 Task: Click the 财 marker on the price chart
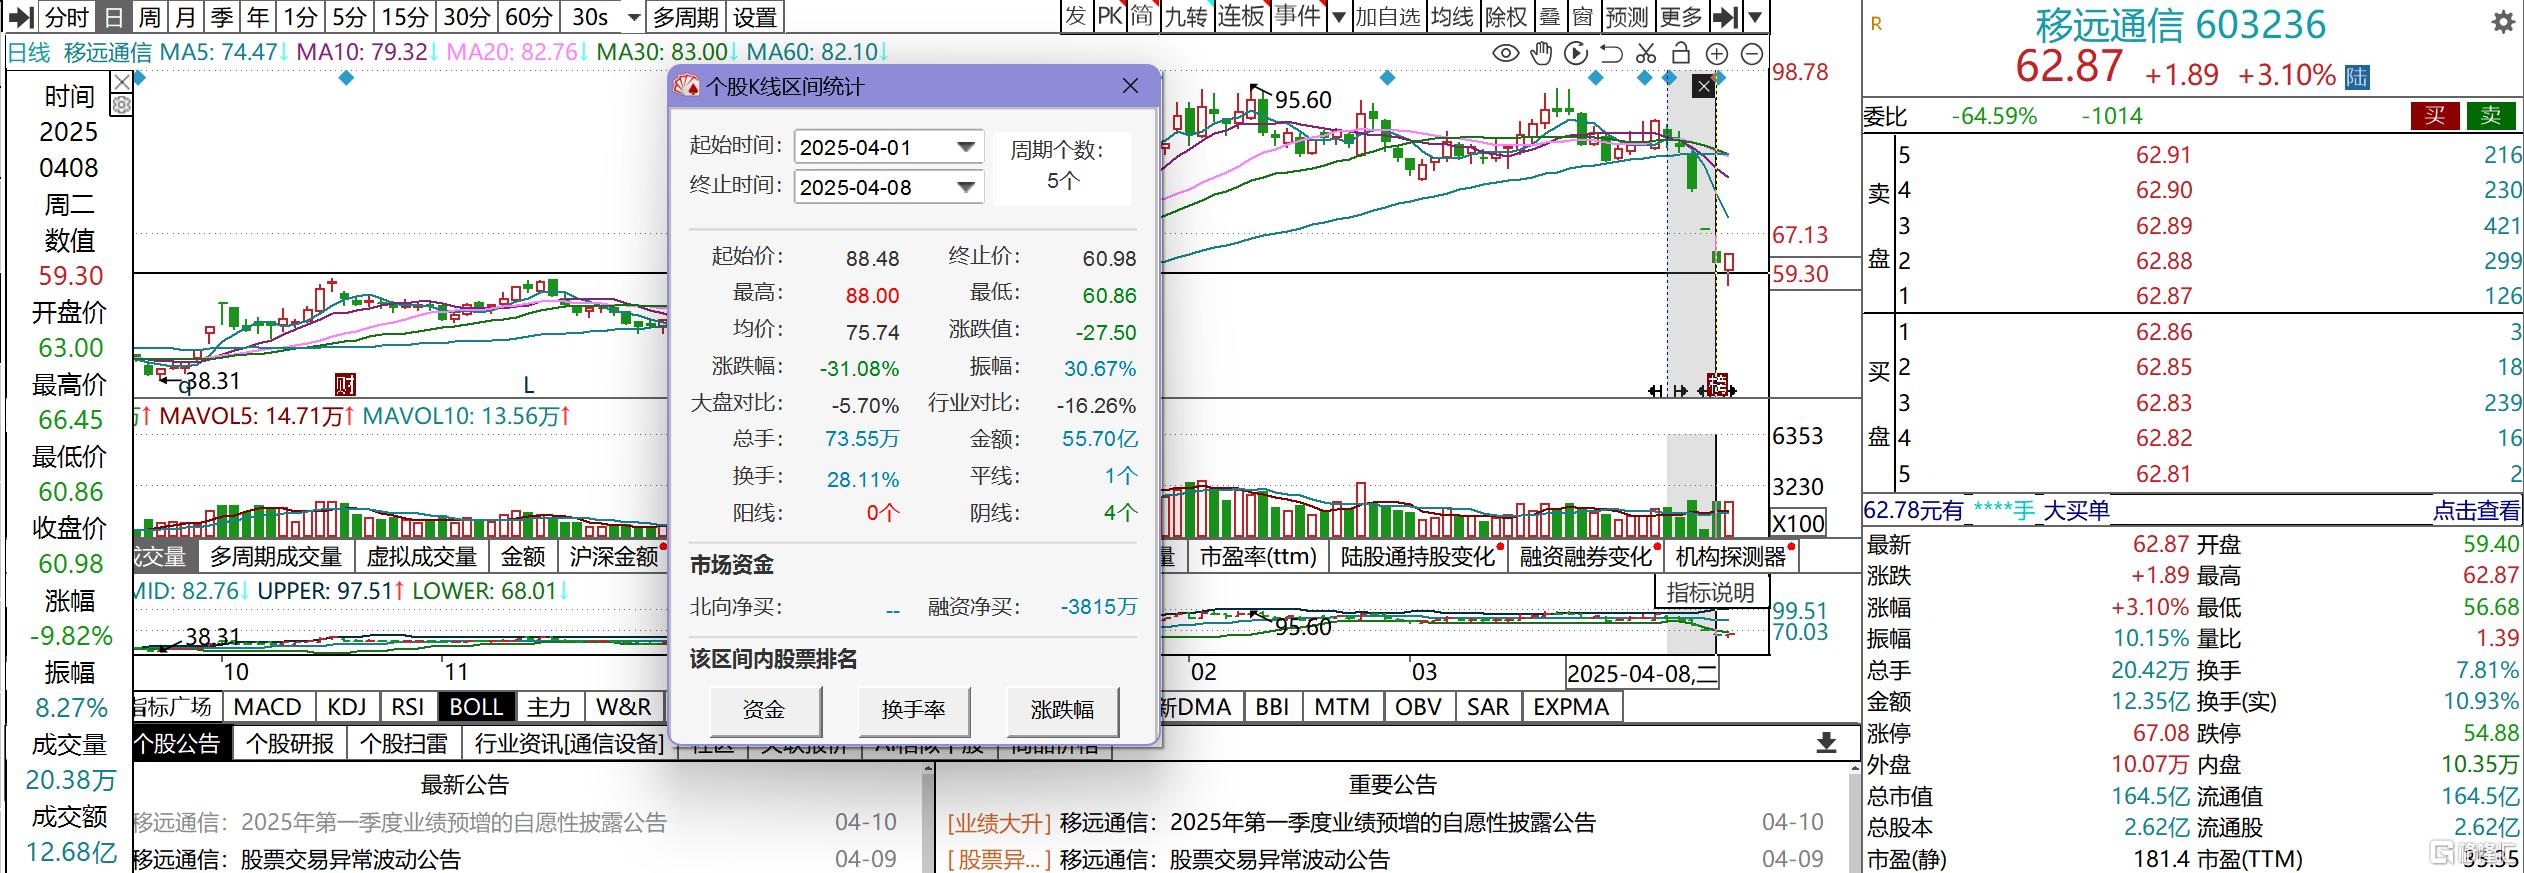[x=346, y=384]
